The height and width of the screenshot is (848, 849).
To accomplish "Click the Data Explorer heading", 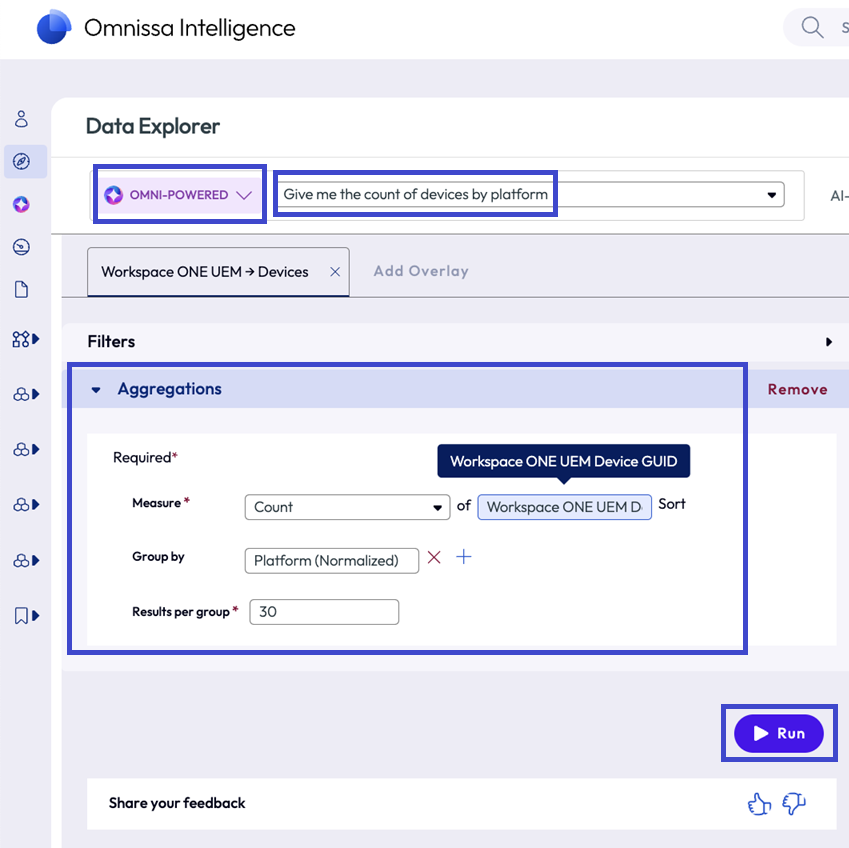I will [153, 126].
